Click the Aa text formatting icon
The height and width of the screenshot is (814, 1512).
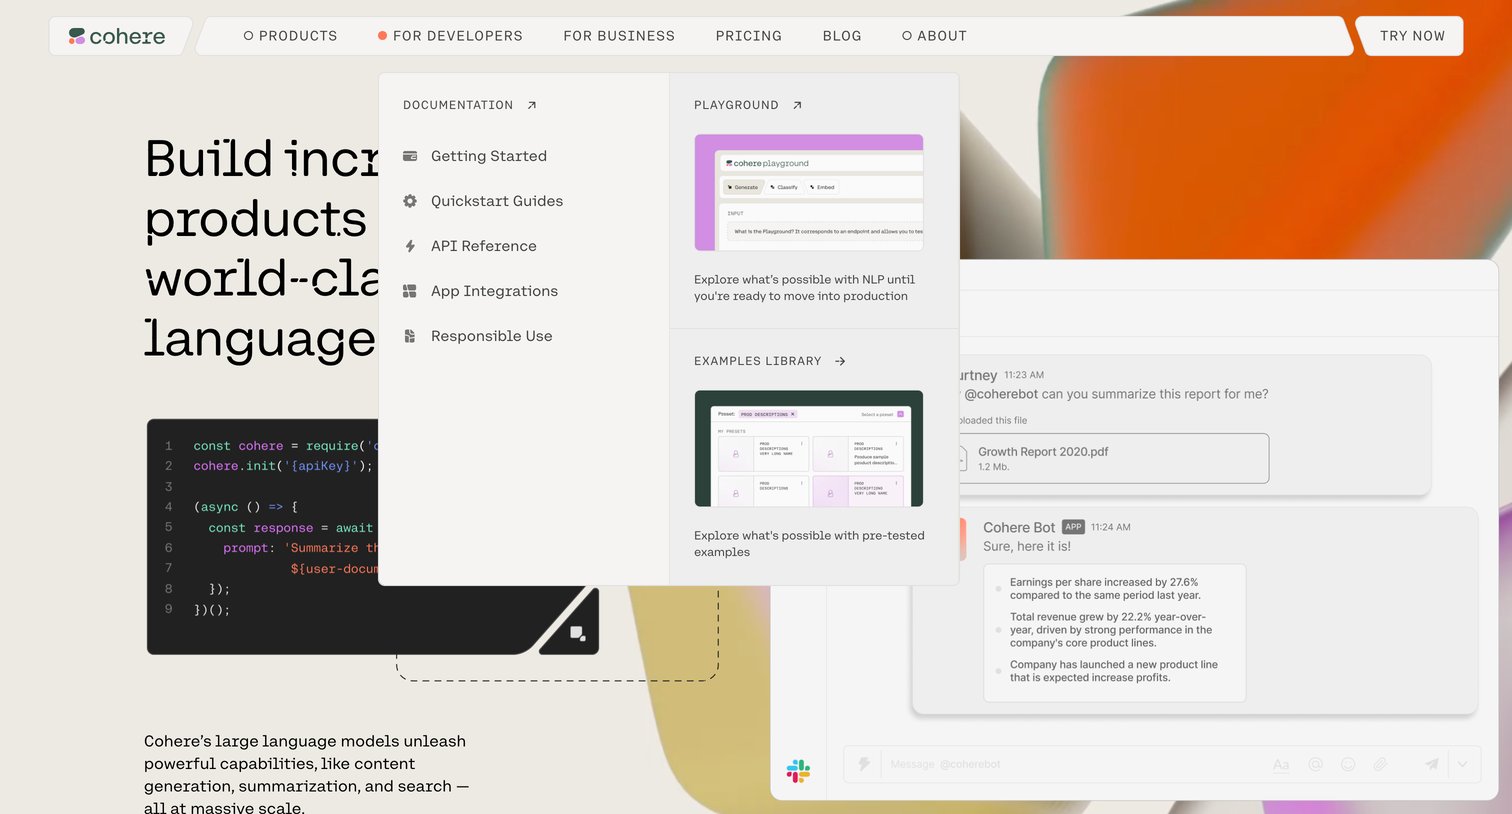(1281, 764)
